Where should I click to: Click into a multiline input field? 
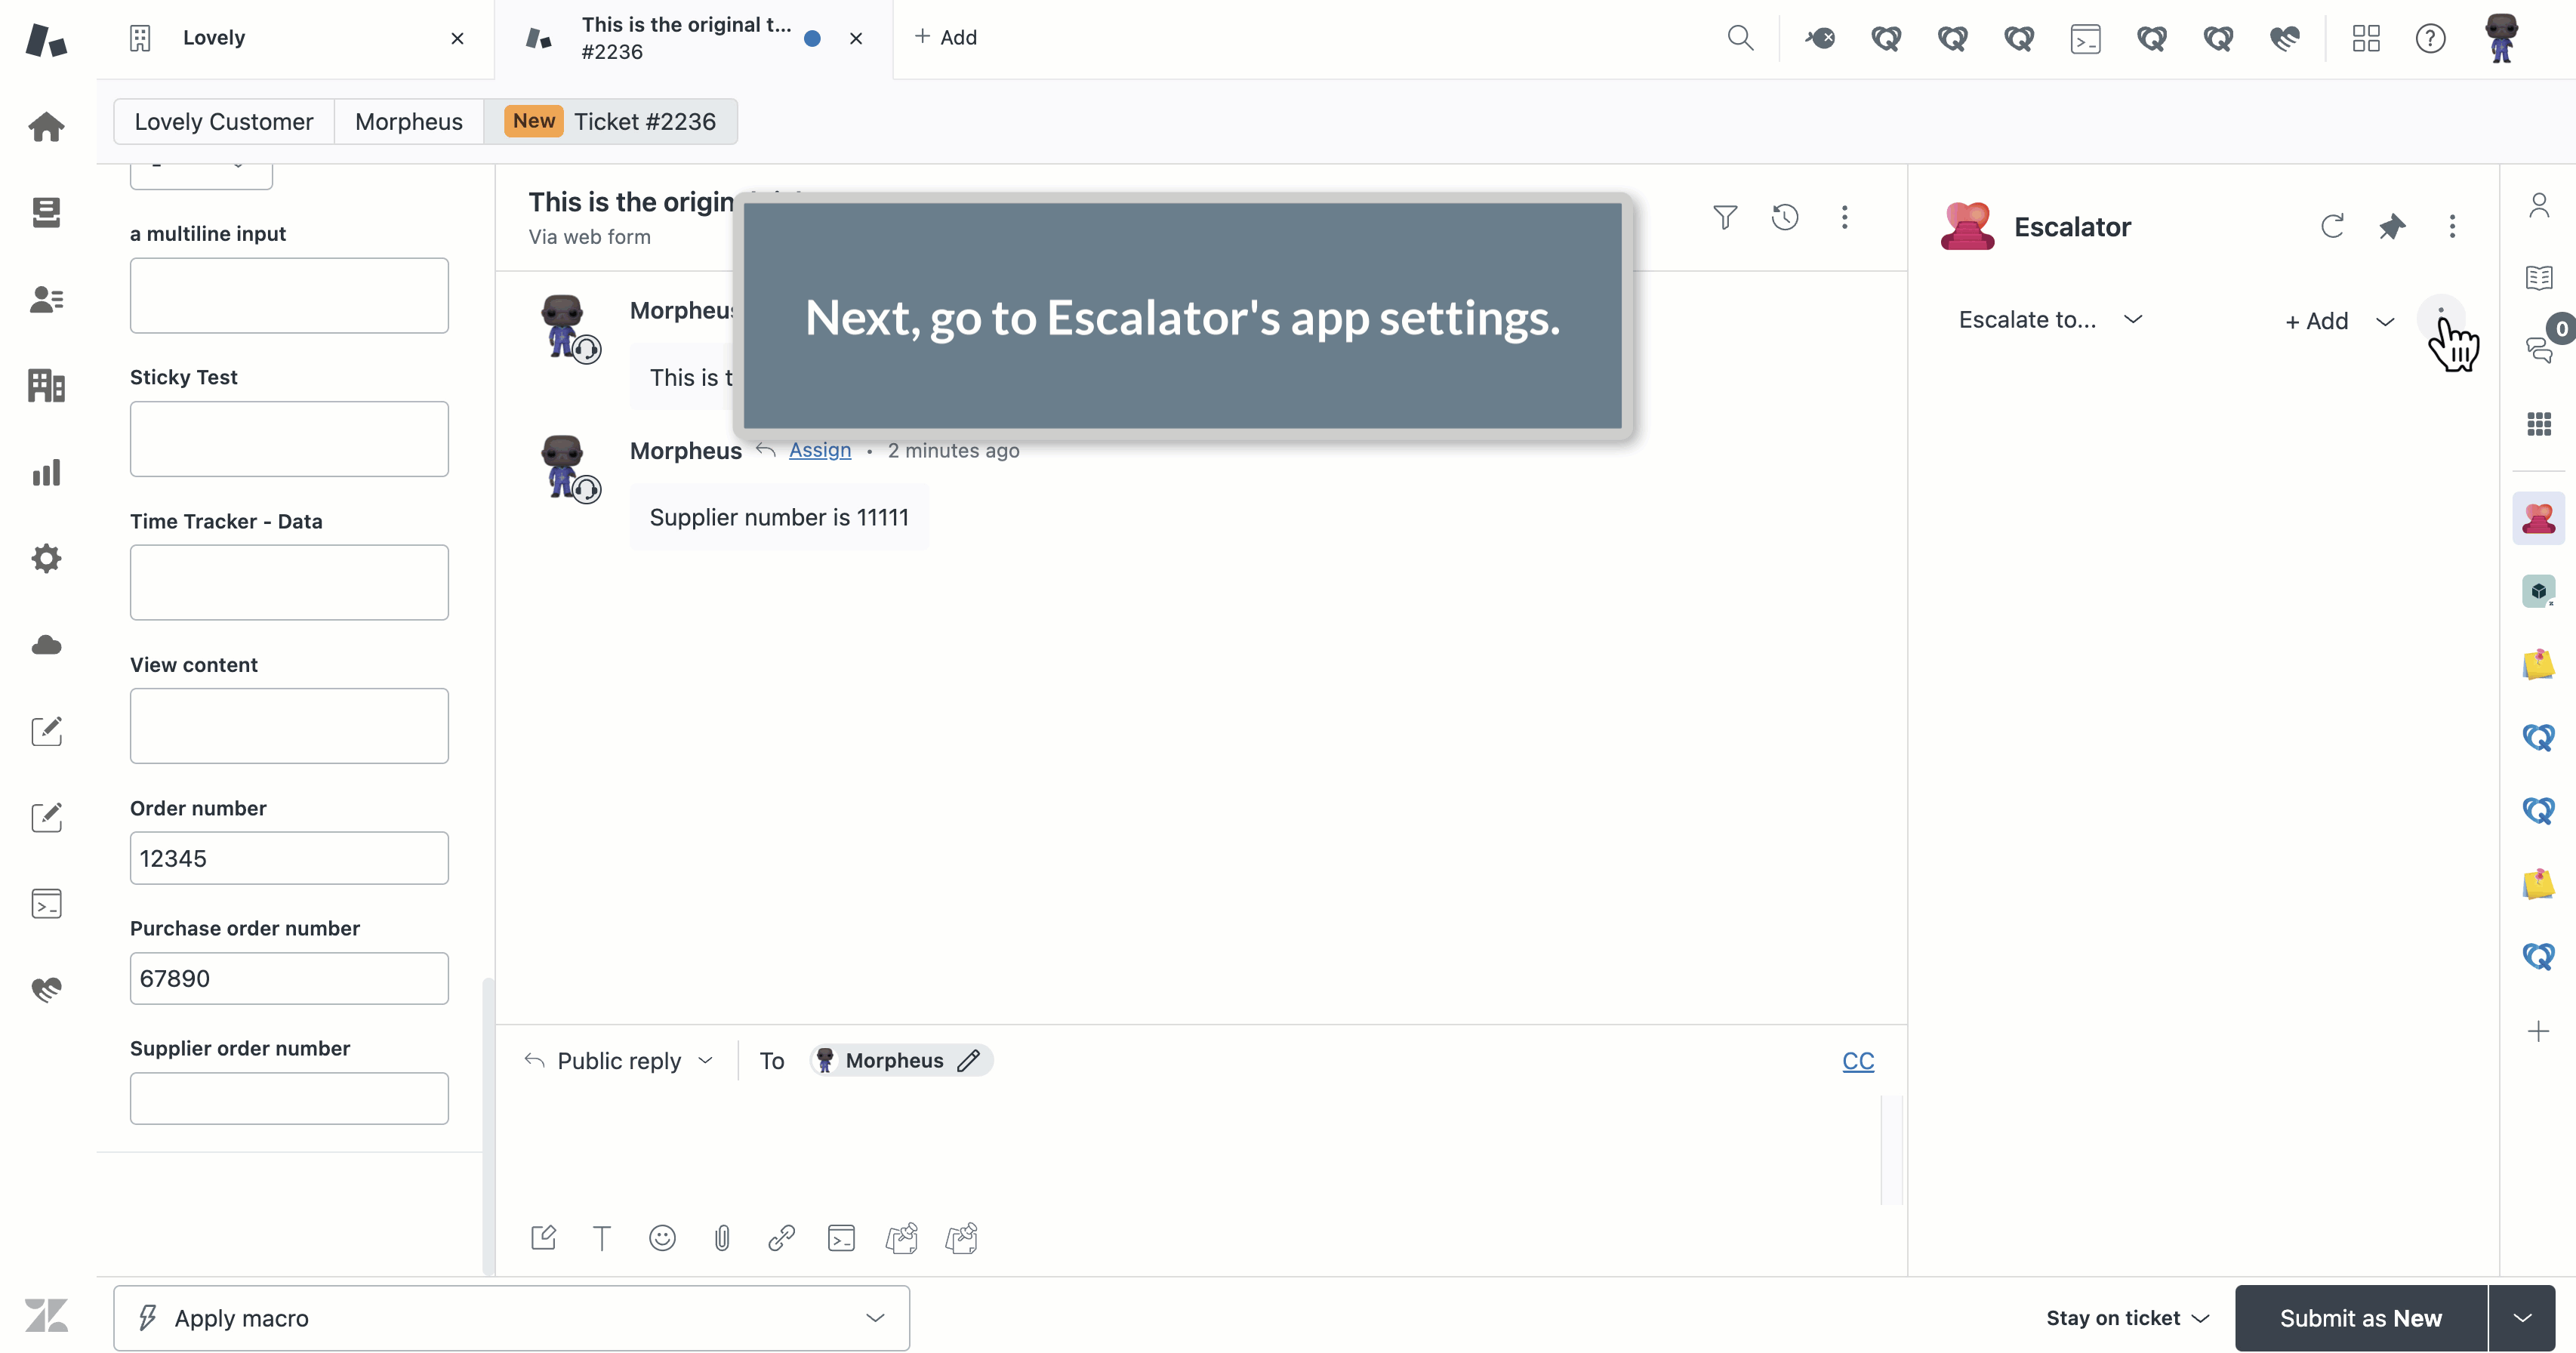[289, 295]
